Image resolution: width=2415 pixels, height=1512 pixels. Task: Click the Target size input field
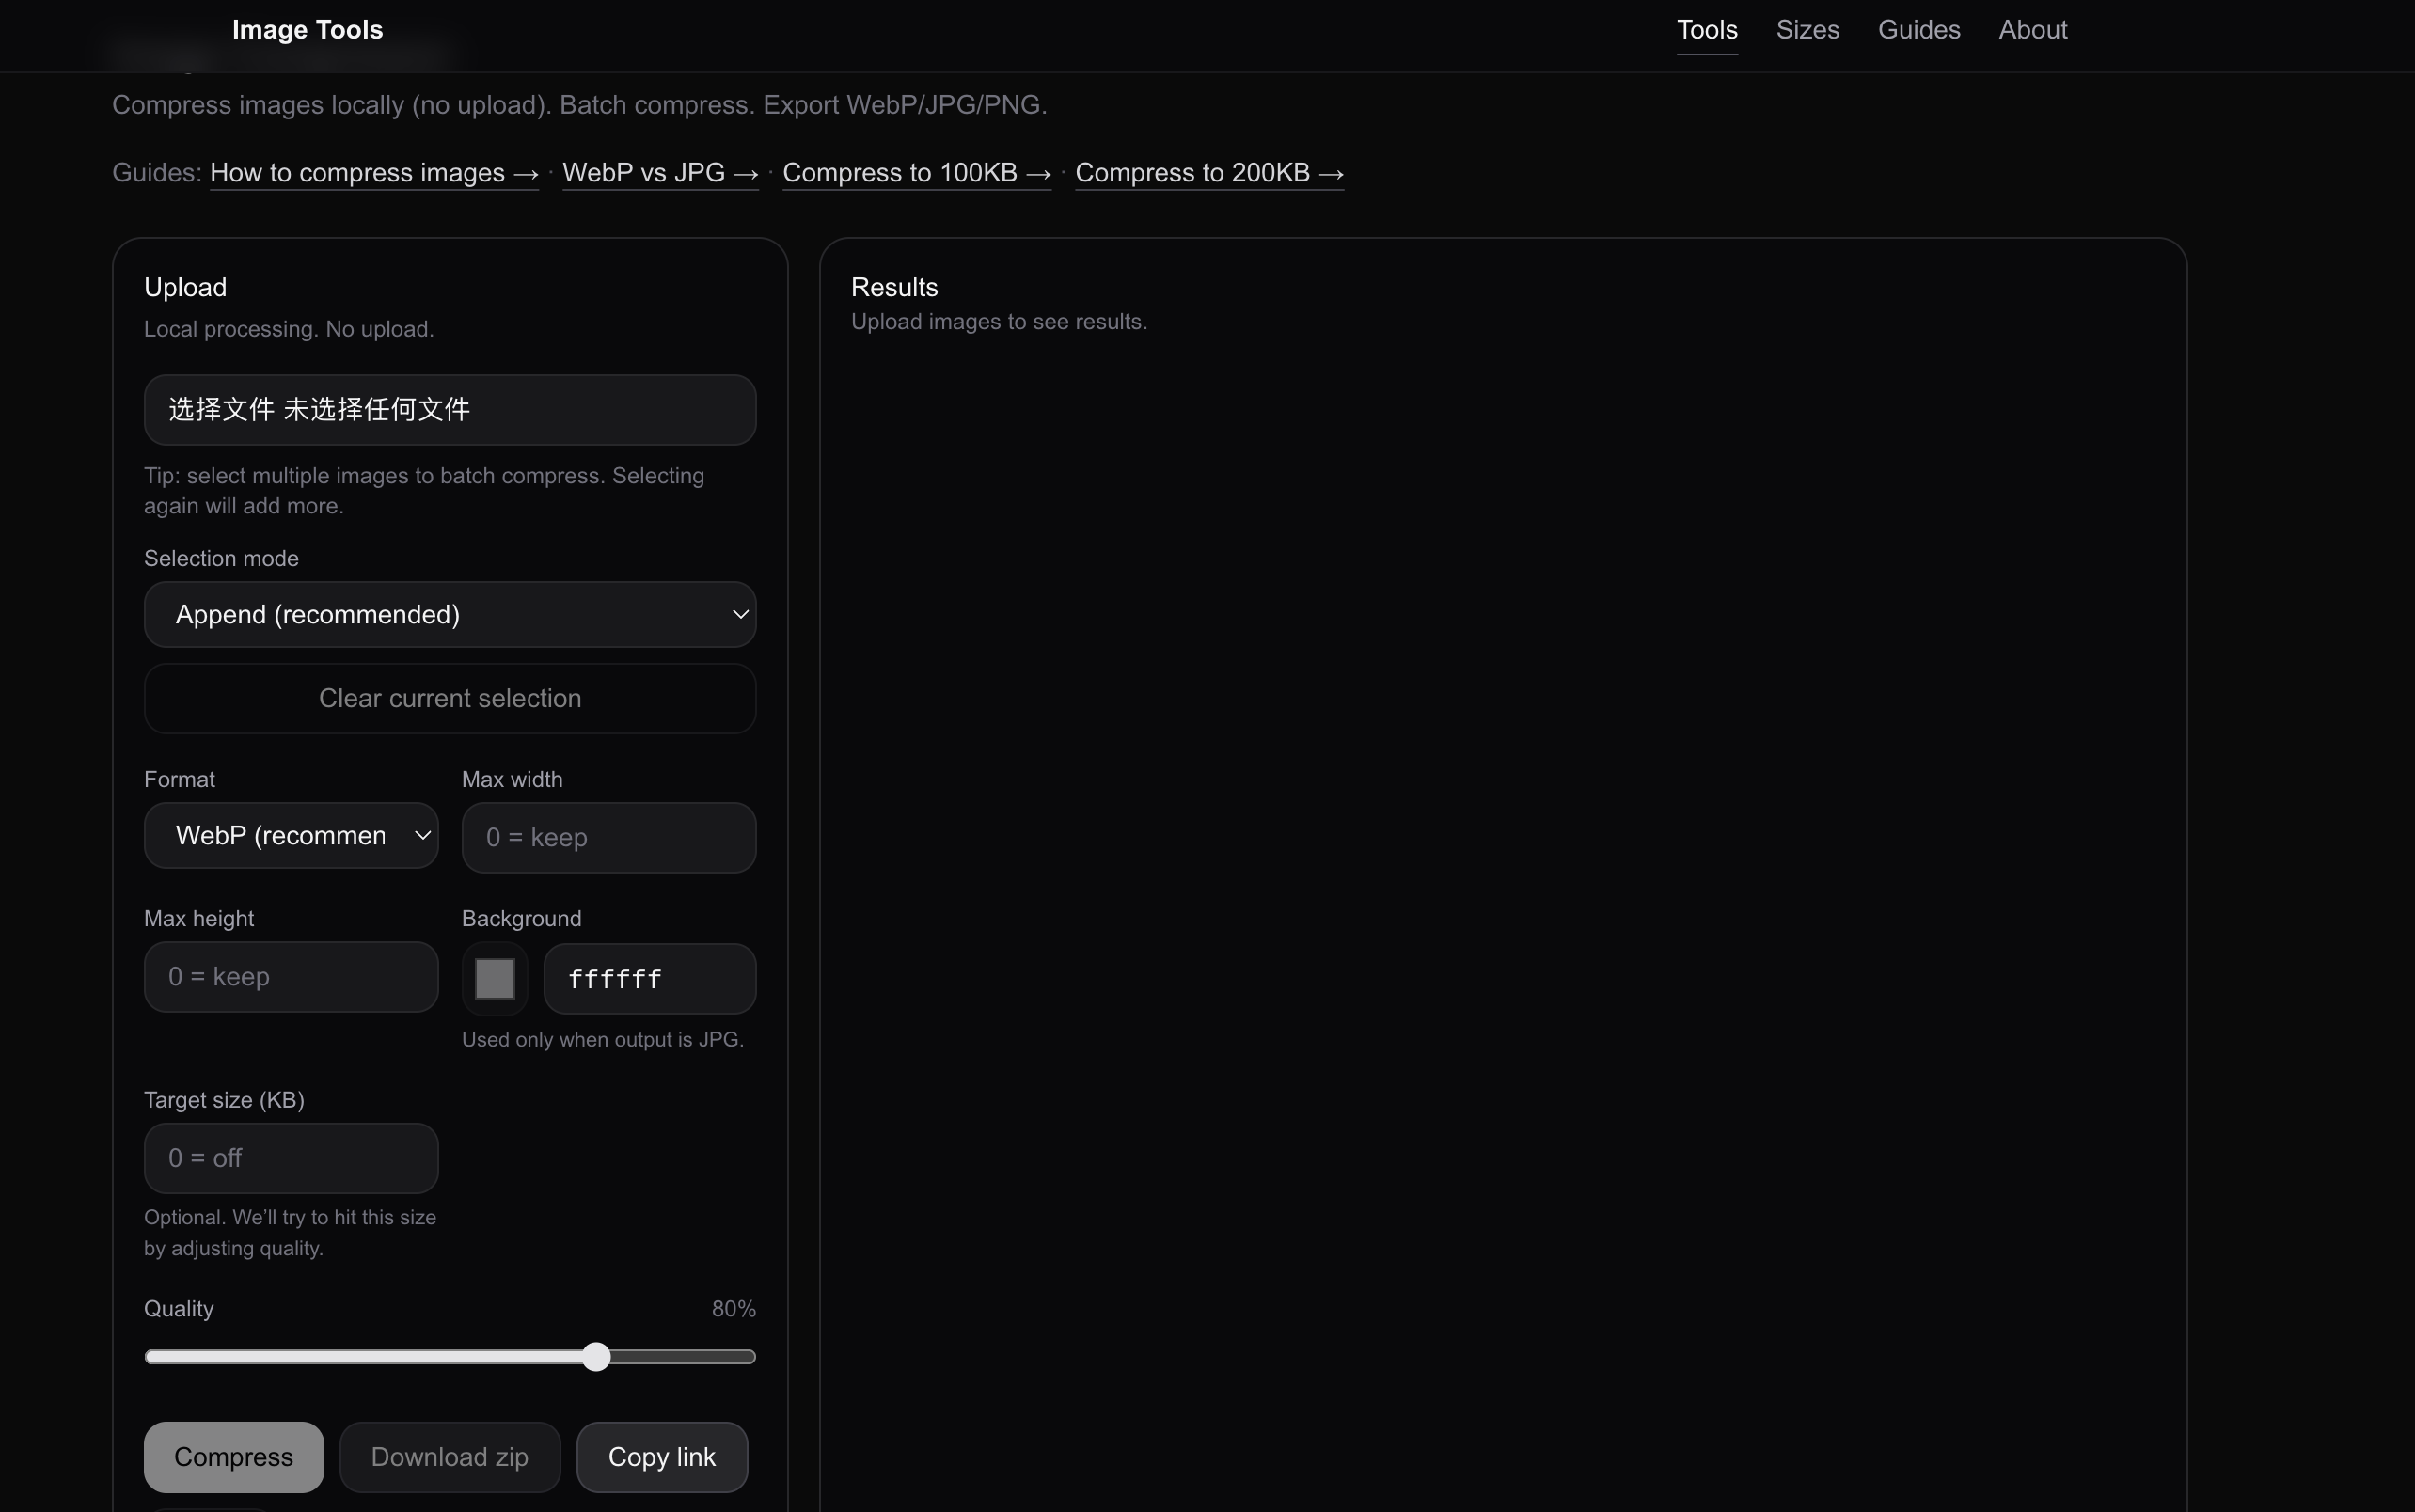point(290,1157)
